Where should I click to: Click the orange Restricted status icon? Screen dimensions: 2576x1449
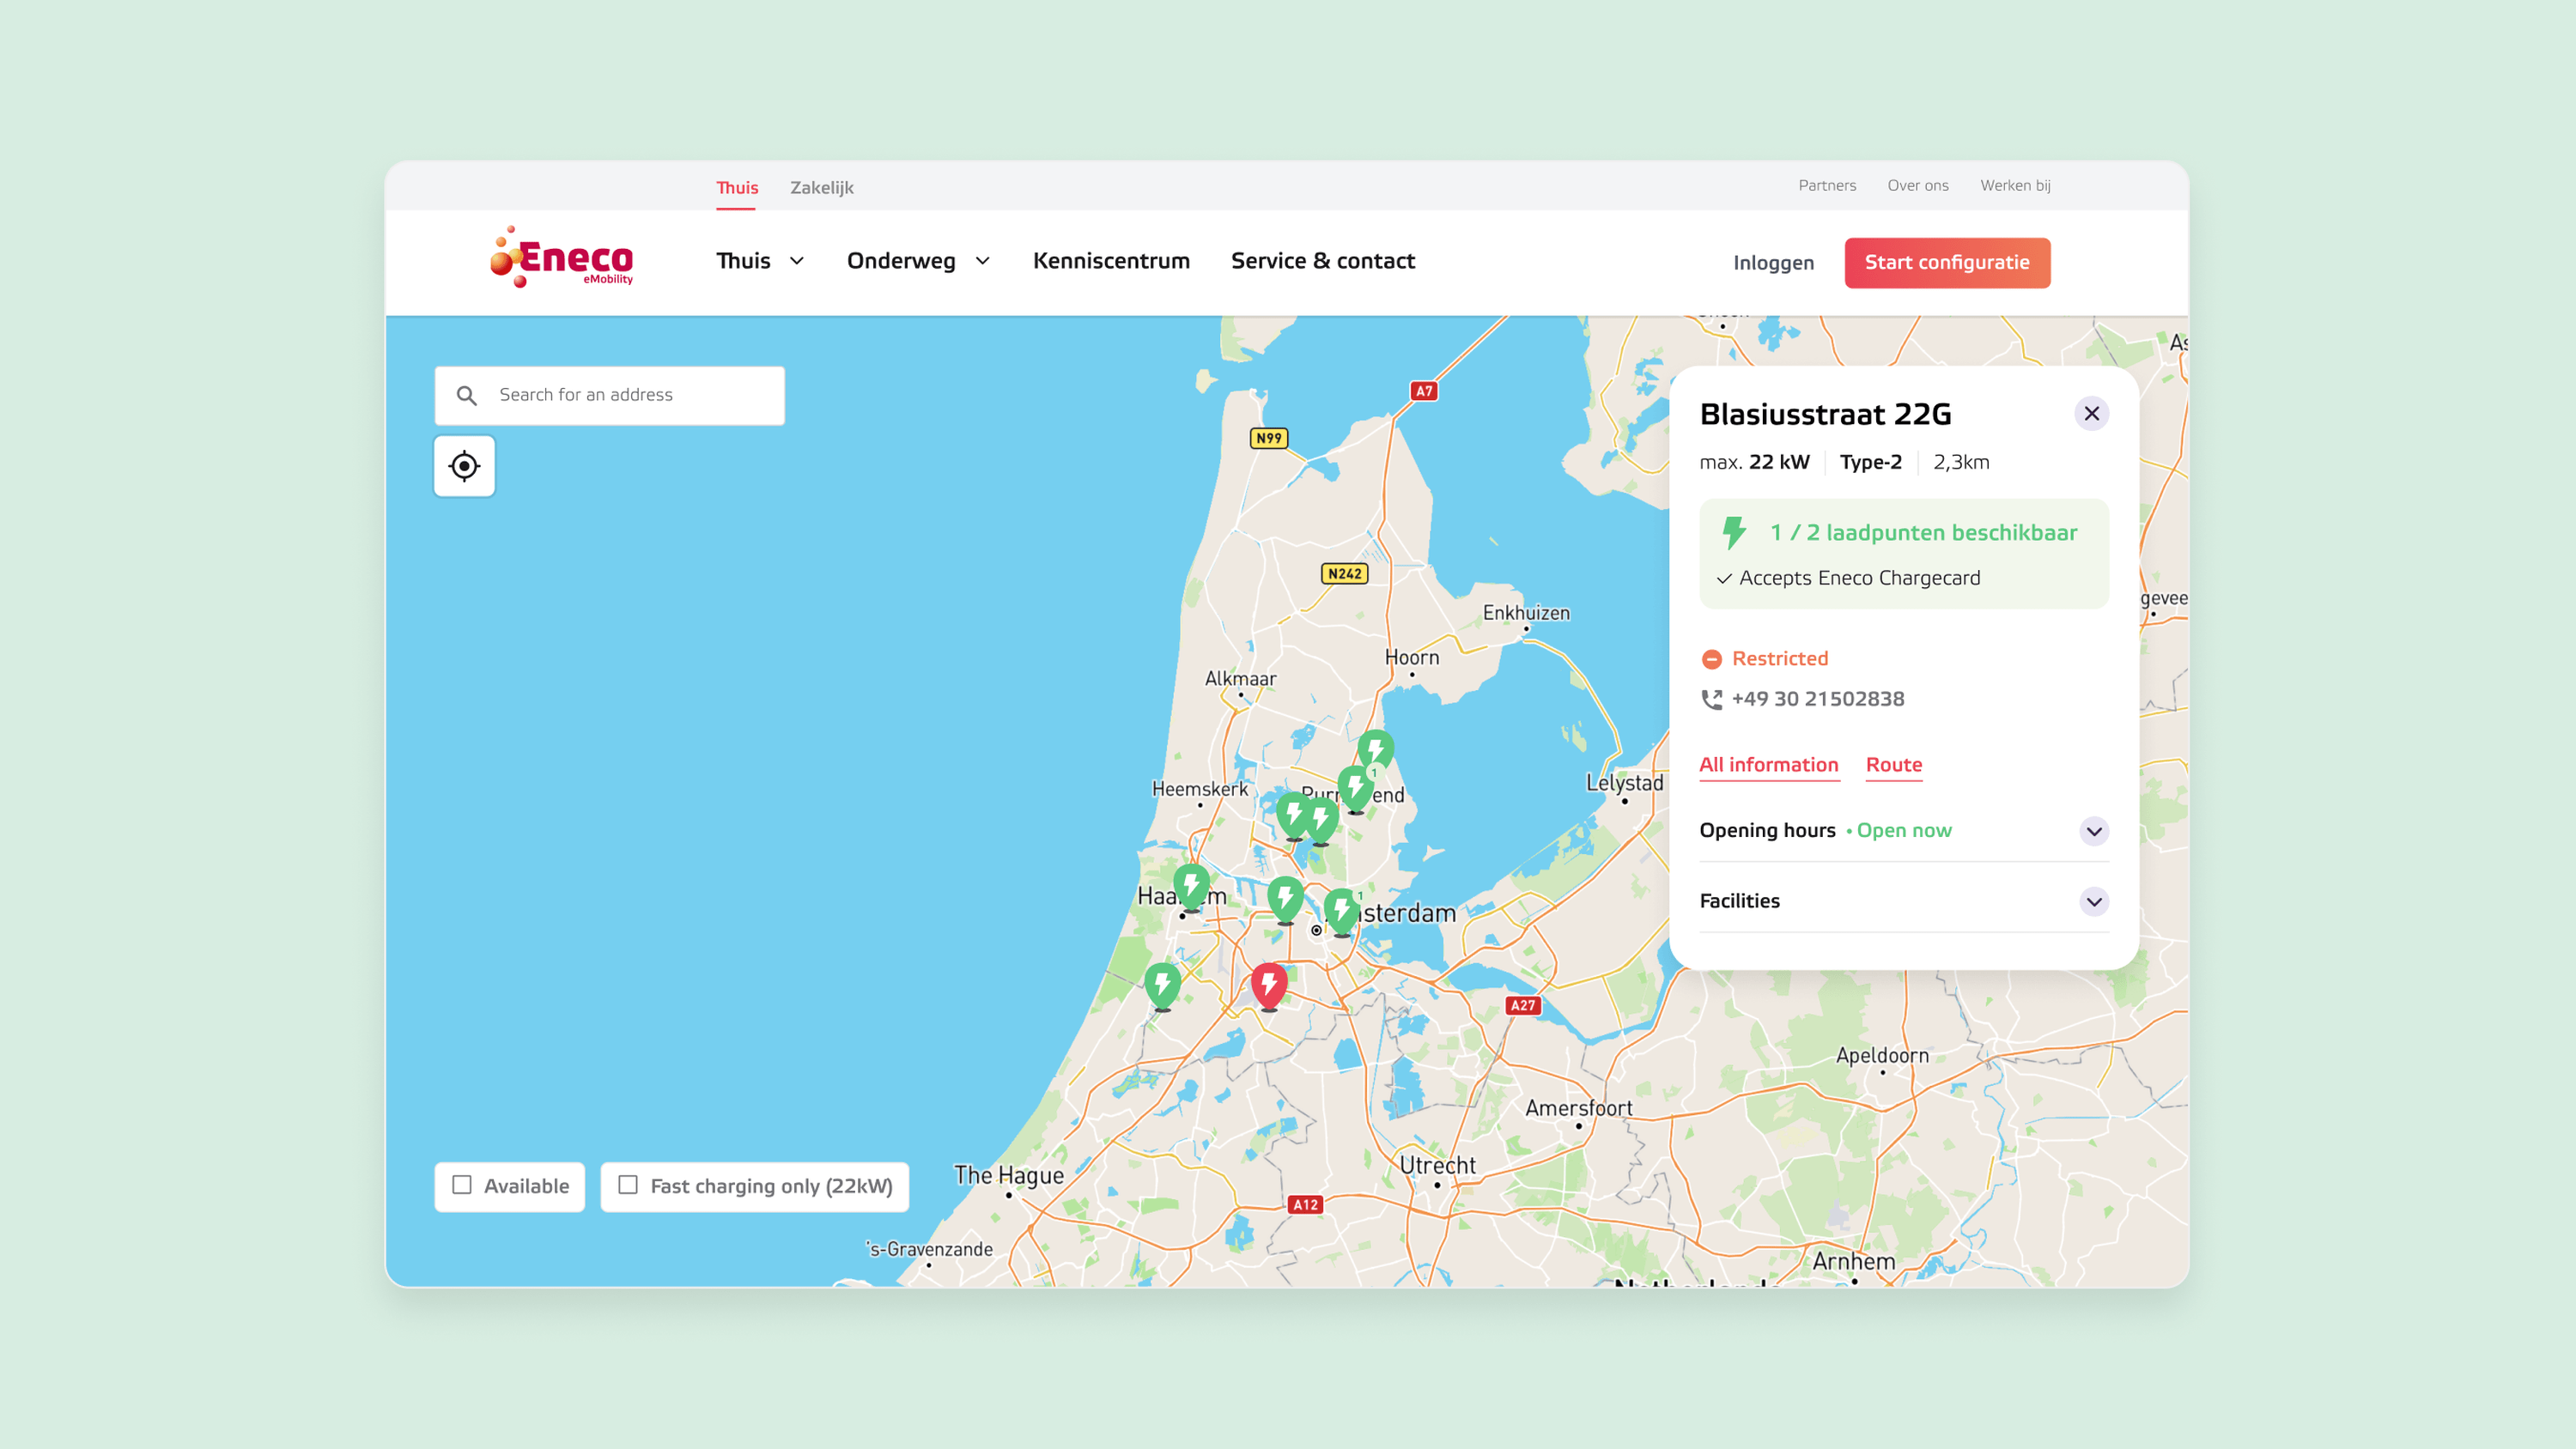pos(1711,659)
